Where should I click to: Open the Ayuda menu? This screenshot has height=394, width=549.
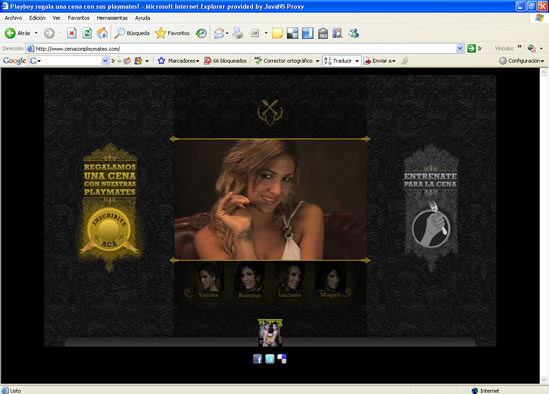[x=143, y=18]
